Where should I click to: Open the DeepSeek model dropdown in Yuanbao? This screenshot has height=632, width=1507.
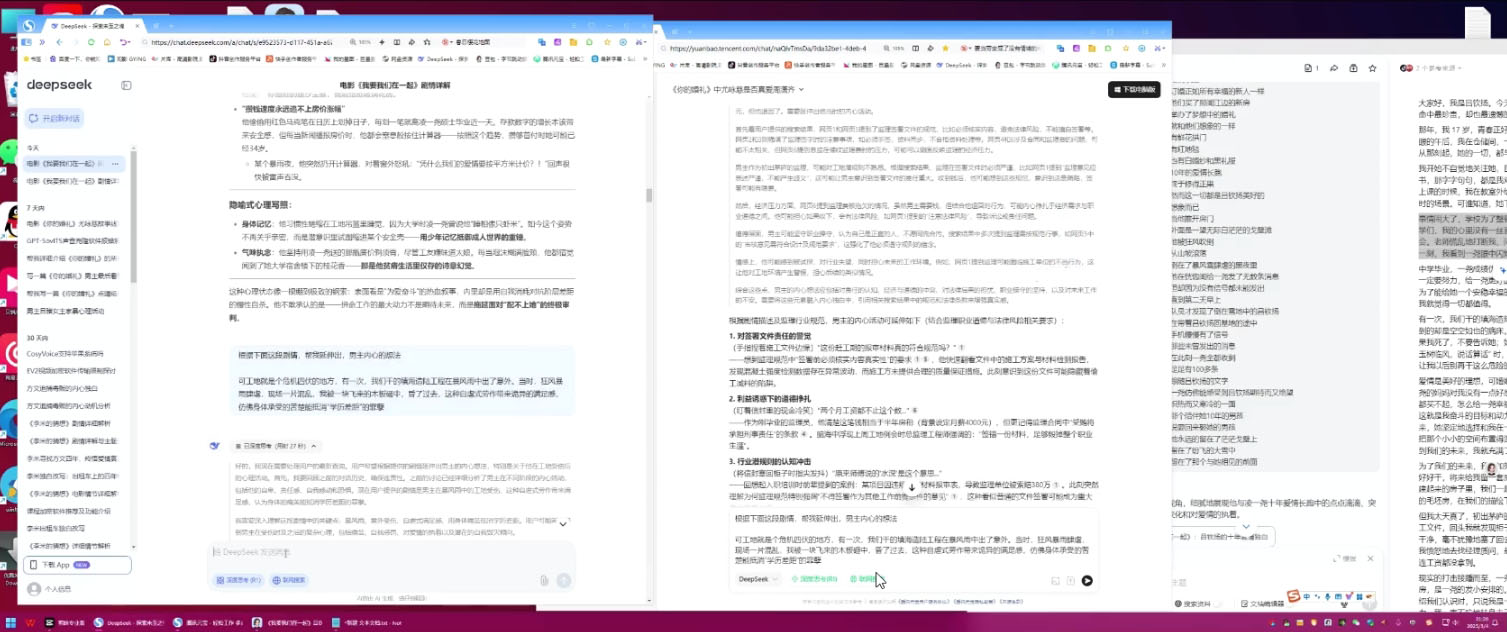(758, 579)
